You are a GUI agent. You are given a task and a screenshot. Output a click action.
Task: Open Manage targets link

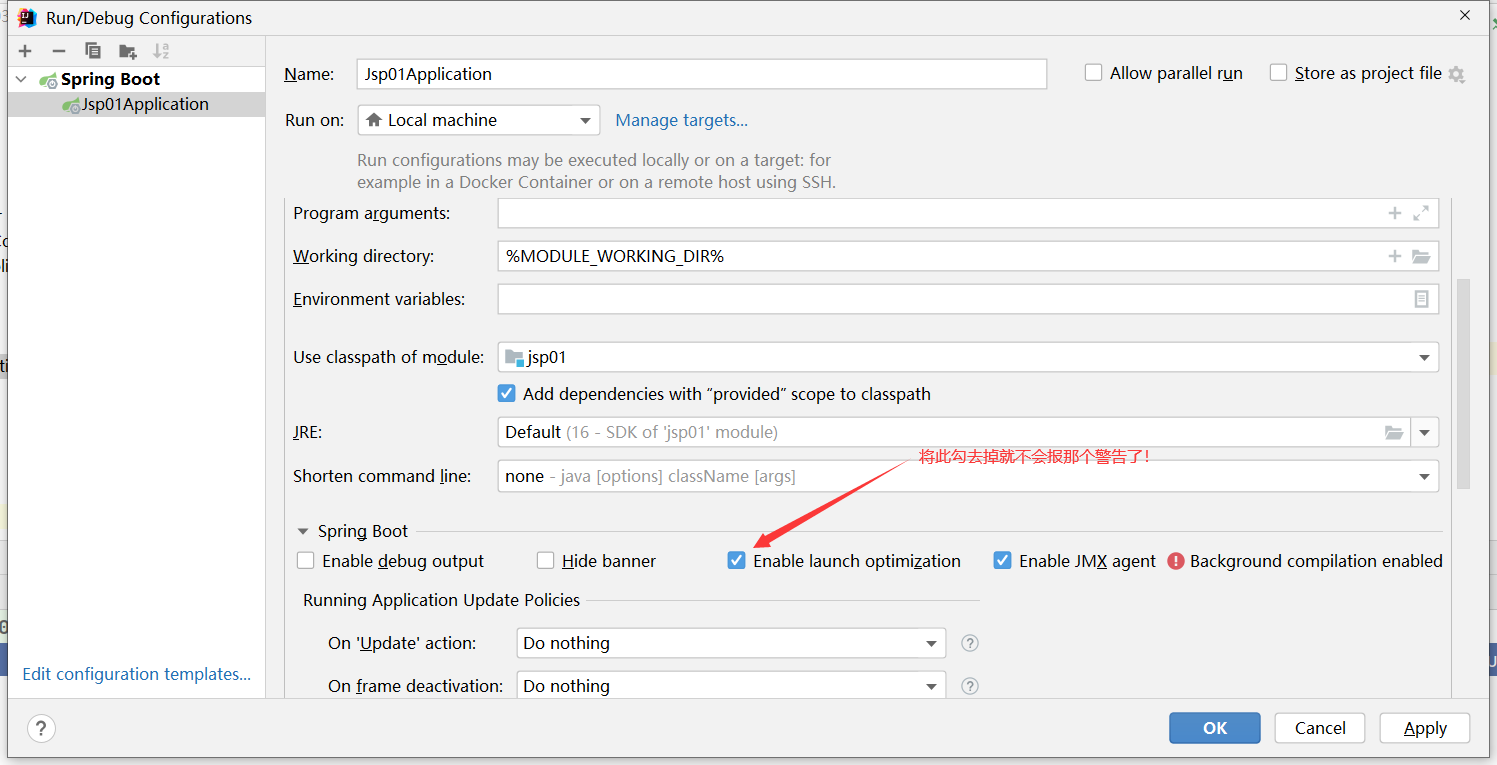681,120
